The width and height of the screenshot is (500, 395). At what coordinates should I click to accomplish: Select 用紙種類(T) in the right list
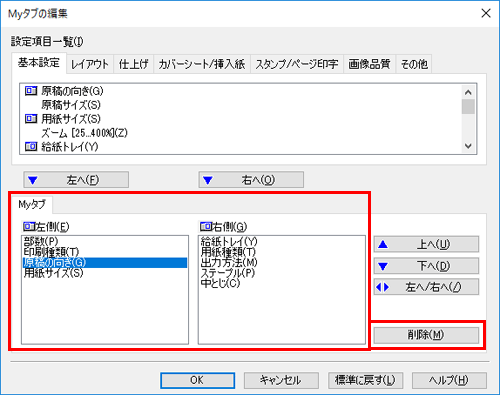click(281, 252)
